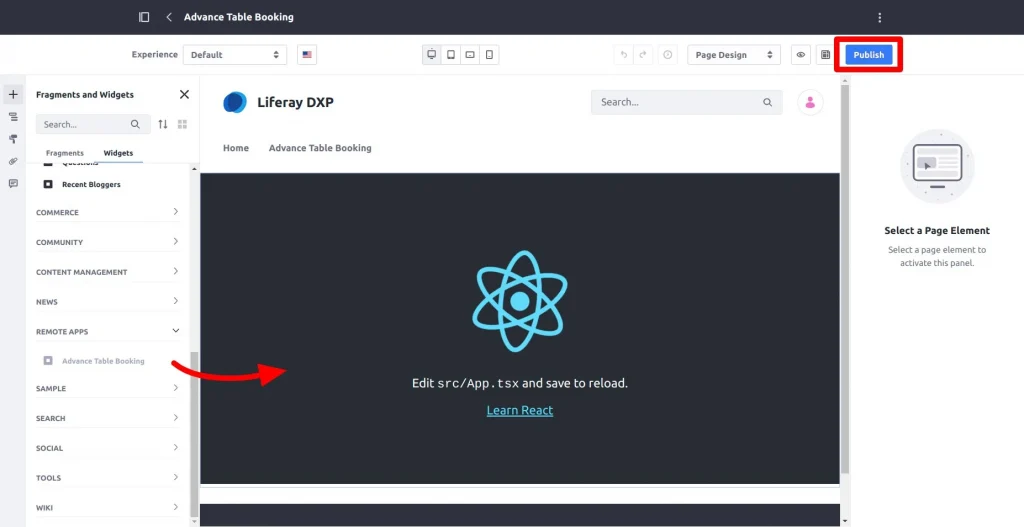The width and height of the screenshot is (1024, 527).
Task: Switch to desktop viewport preview
Action: 432,55
